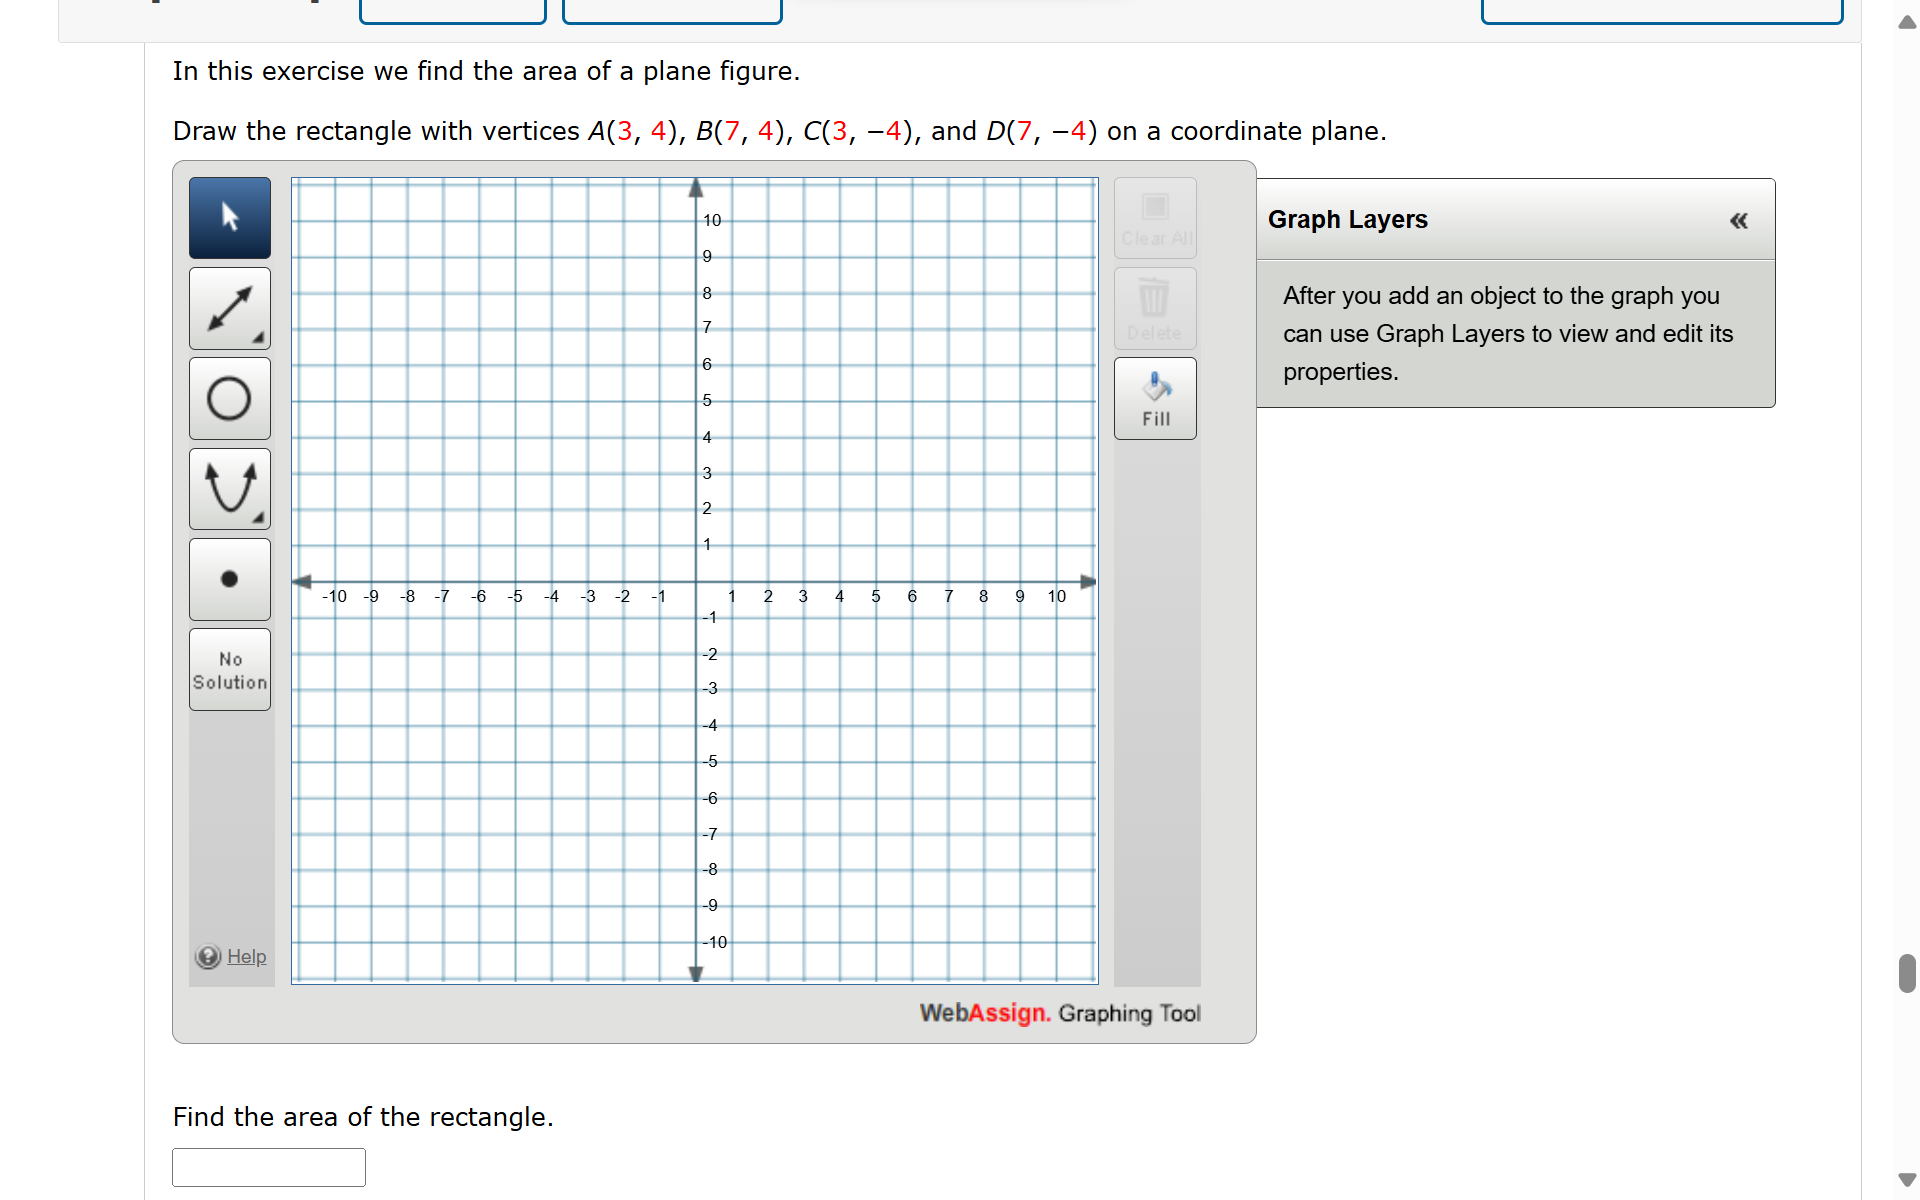1920x1200 pixels.
Task: Click the grid at point (7, -4)
Action: point(948,726)
